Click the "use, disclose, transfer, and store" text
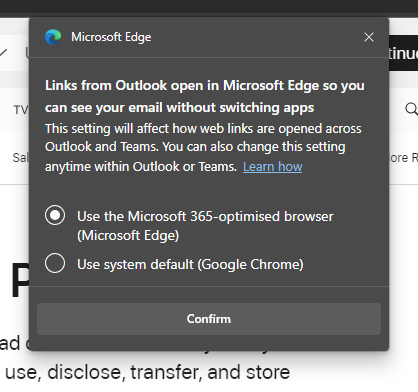 pyautogui.click(x=148, y=372)
